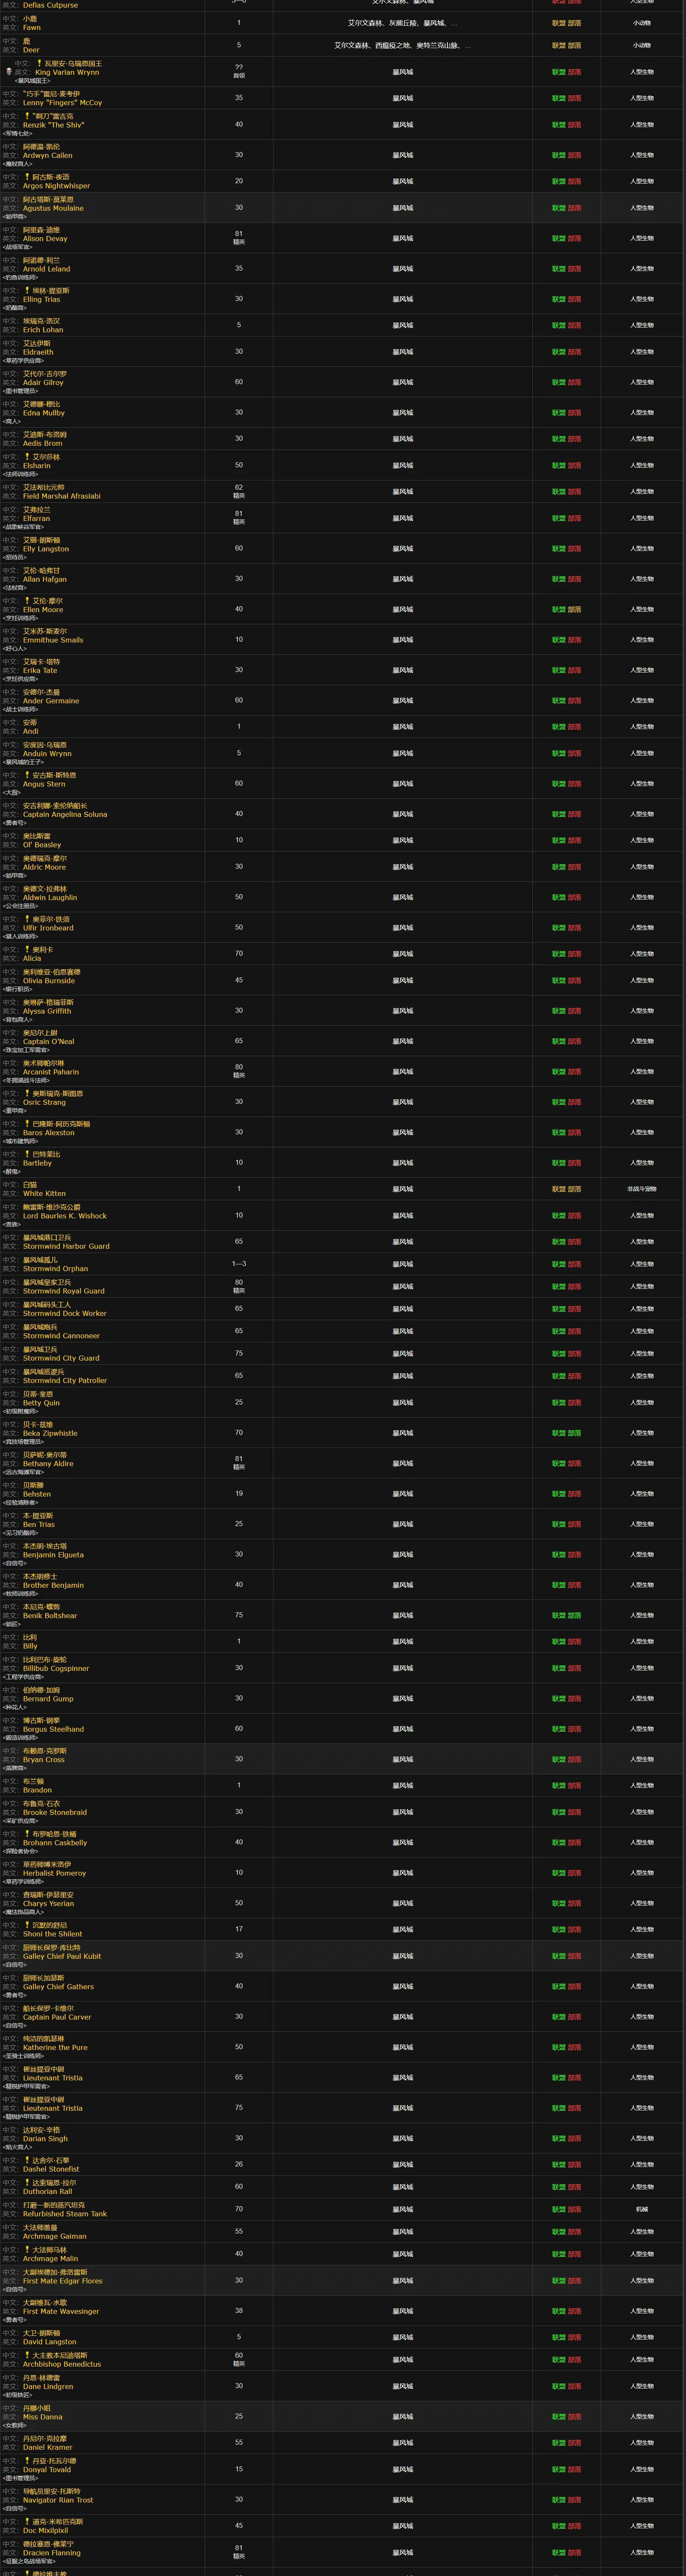The height and width of the screenshot is (2576, 686).
Task: Open the Archmage Gaiman NPC link
Action: coord(54,2236)
